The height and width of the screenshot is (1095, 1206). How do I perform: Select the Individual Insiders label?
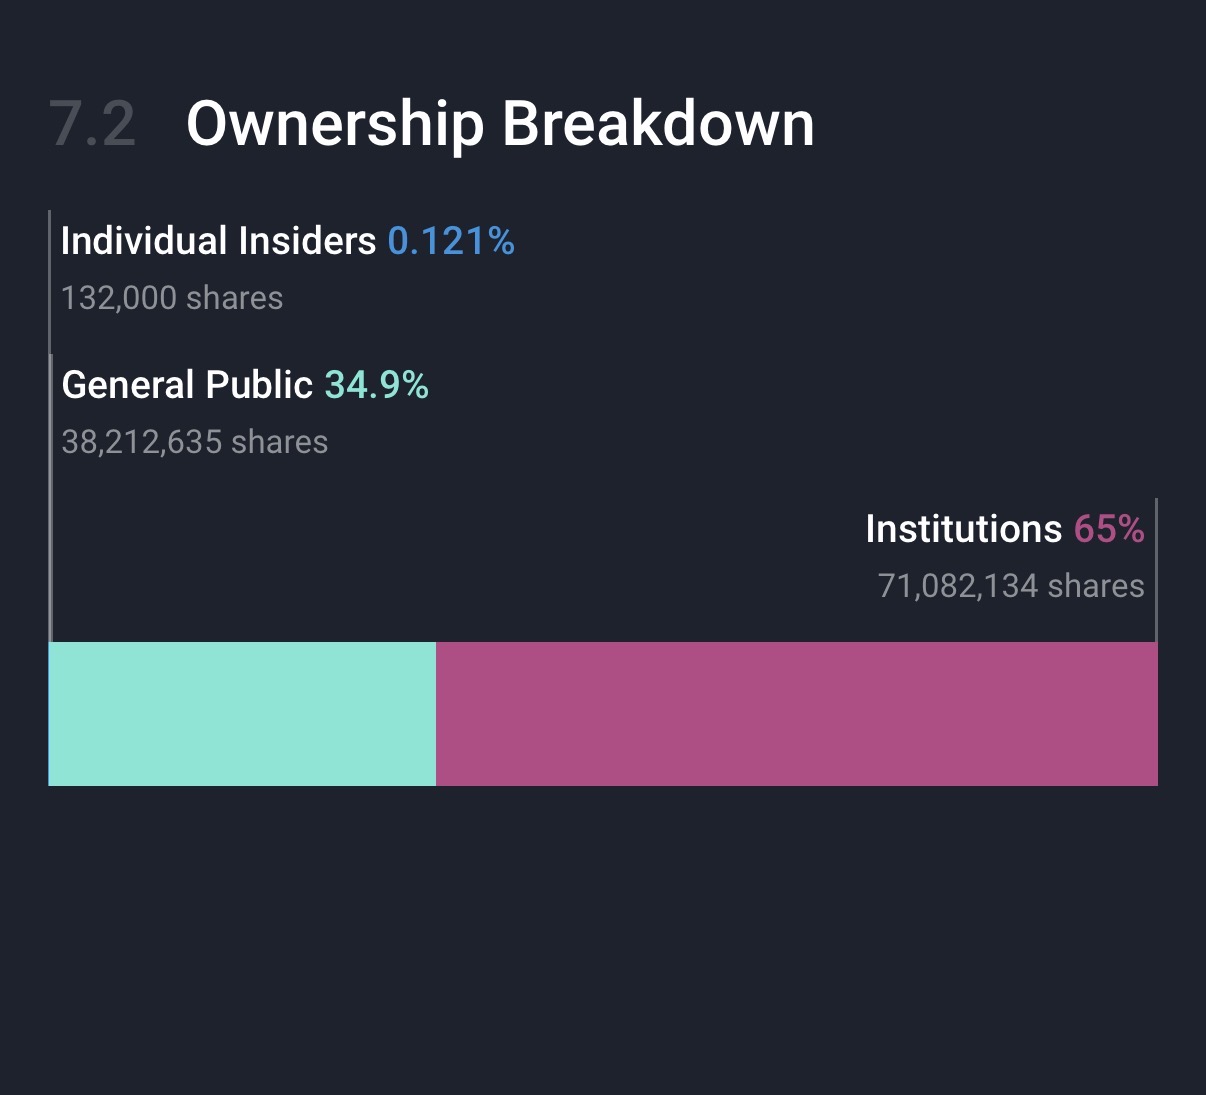tap(218, 241)
